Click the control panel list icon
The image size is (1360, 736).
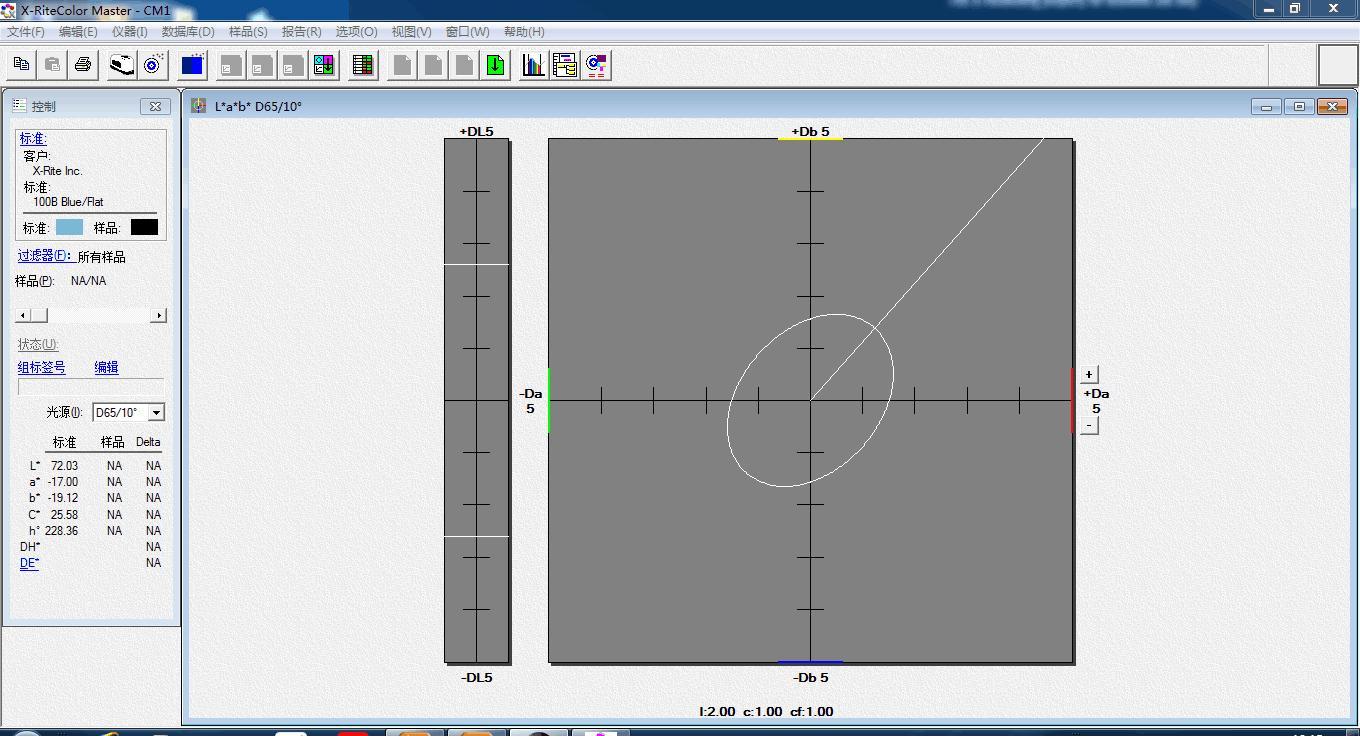point(19,105)
